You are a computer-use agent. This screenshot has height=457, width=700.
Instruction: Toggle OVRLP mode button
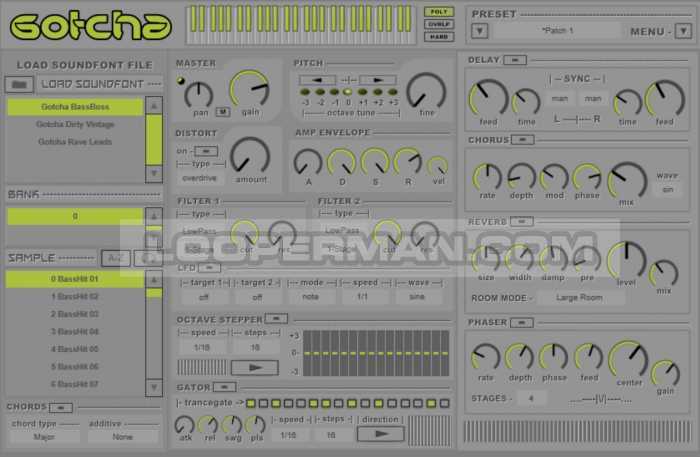point(439,24)
